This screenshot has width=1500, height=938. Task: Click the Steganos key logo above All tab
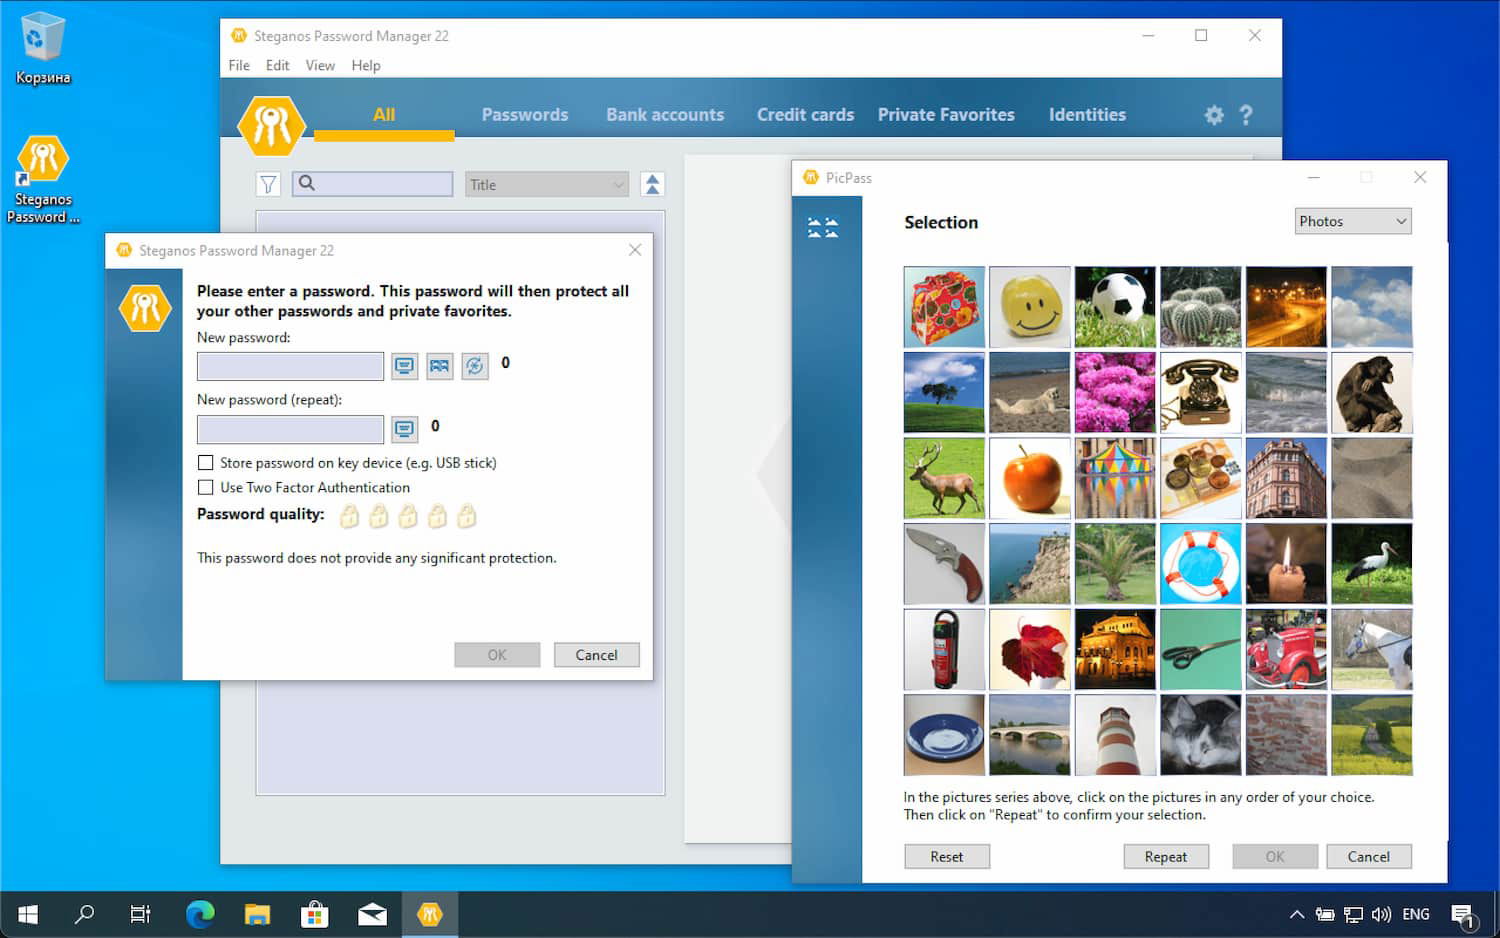coord(271,125)
